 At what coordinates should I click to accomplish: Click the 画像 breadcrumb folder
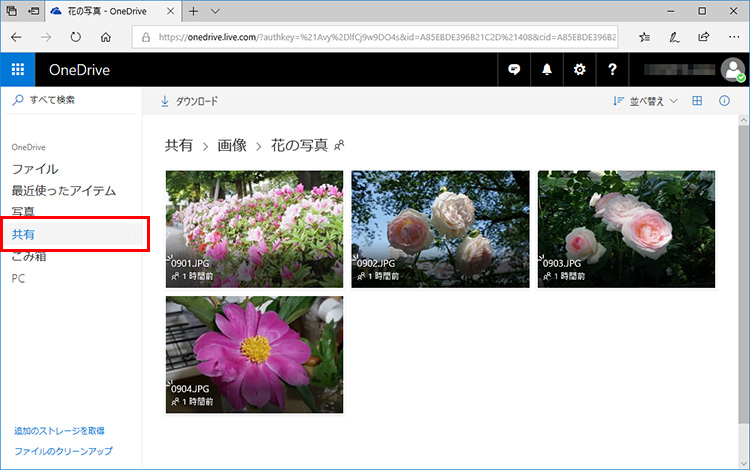pyautogui.click(x=232, y=145)
